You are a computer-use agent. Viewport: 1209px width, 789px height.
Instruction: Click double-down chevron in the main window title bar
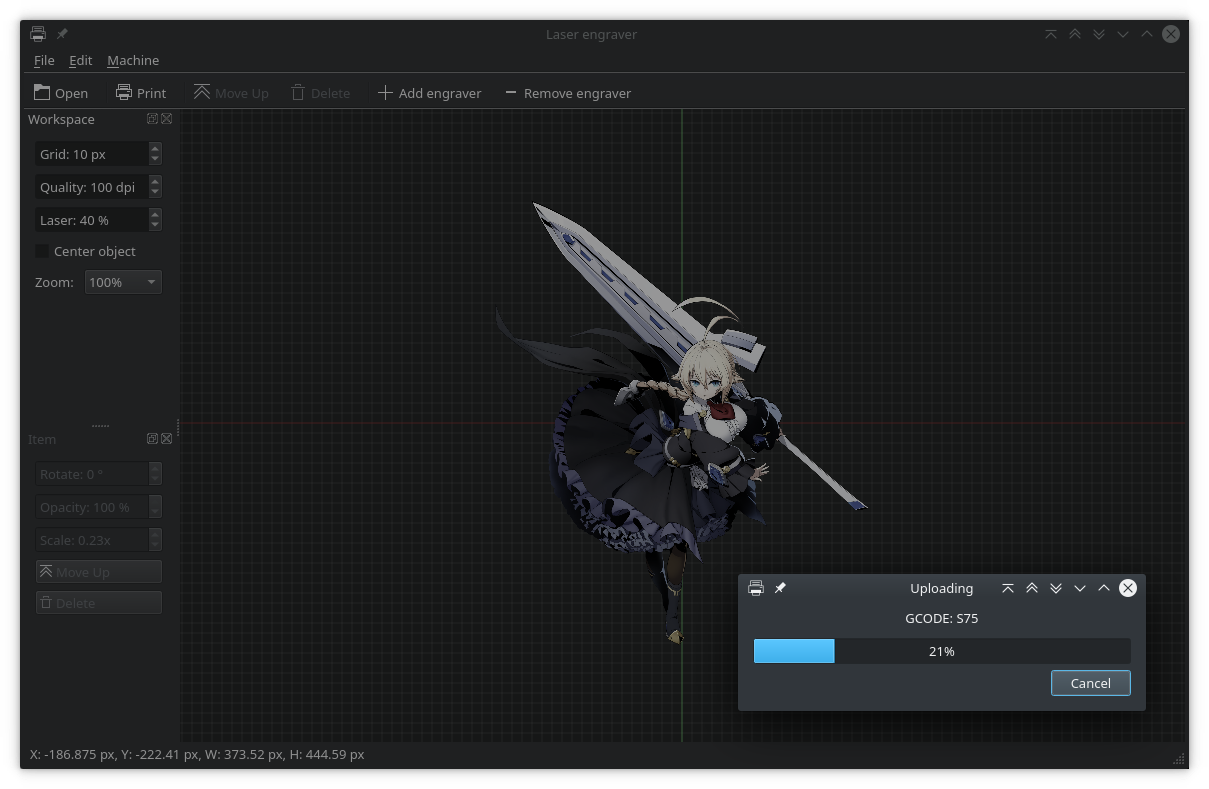click(1099, 34)
